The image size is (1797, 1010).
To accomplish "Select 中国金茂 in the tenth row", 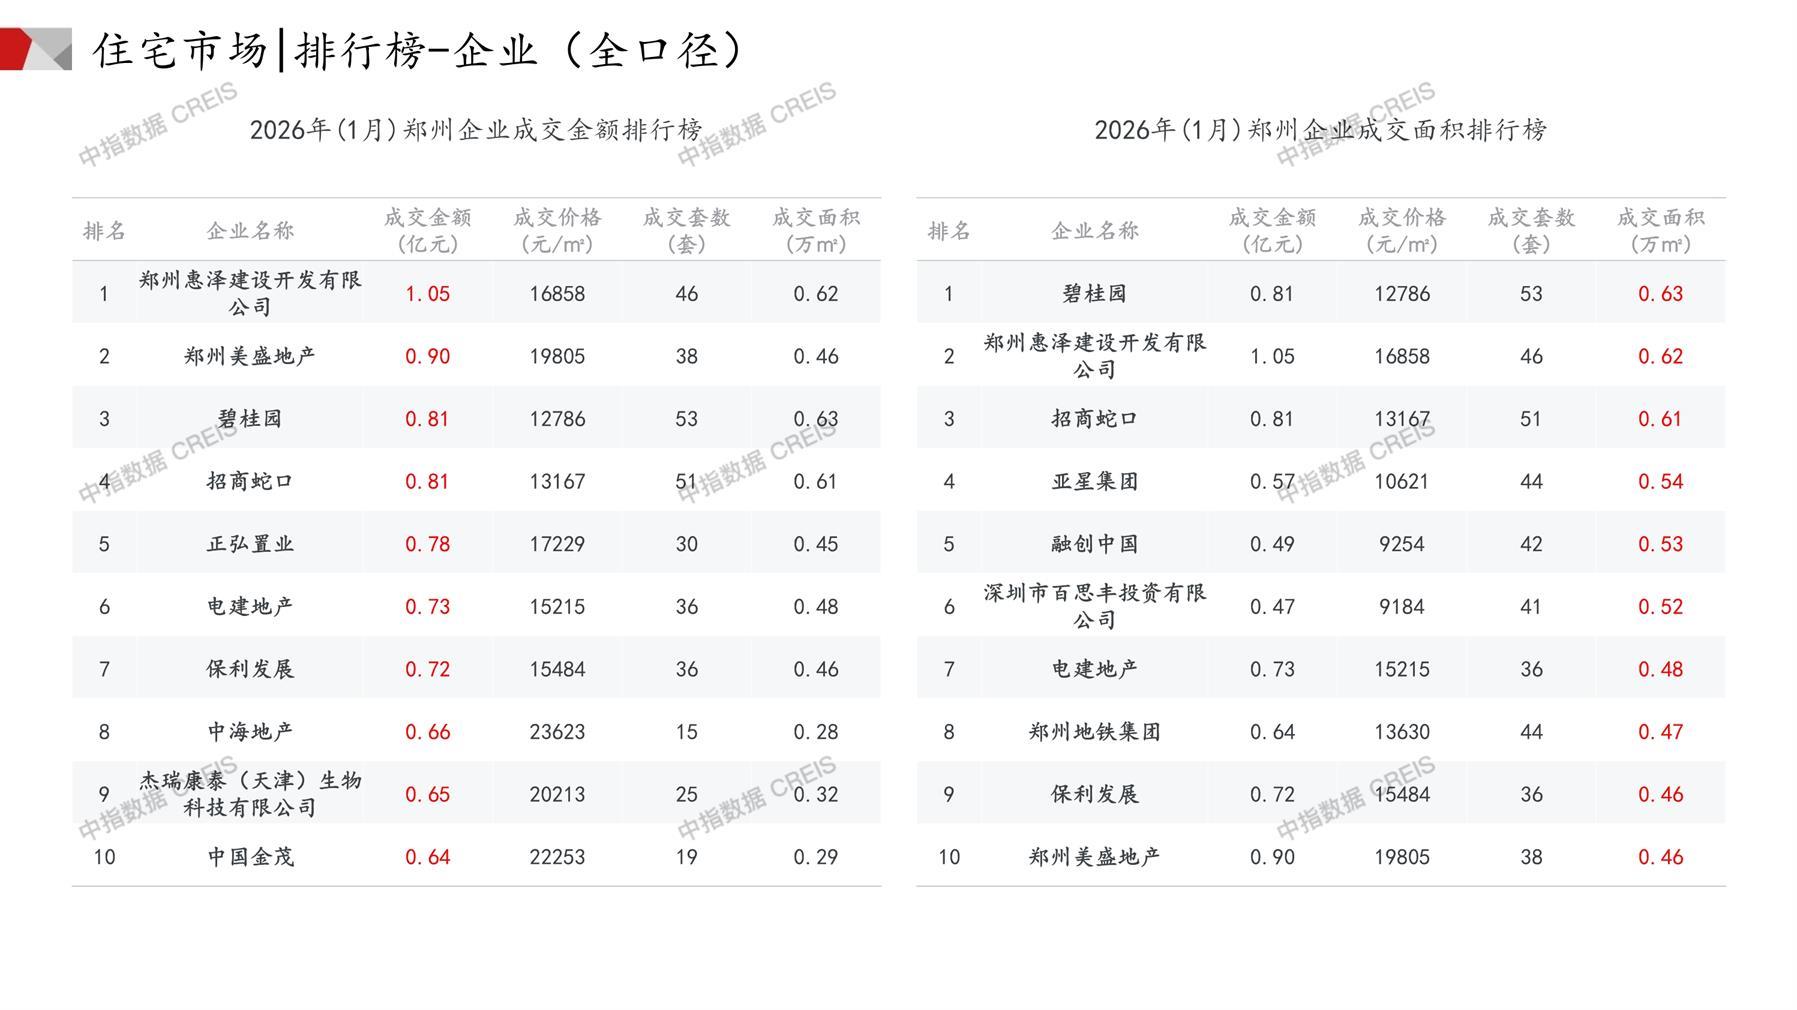I will pos(250,857).
